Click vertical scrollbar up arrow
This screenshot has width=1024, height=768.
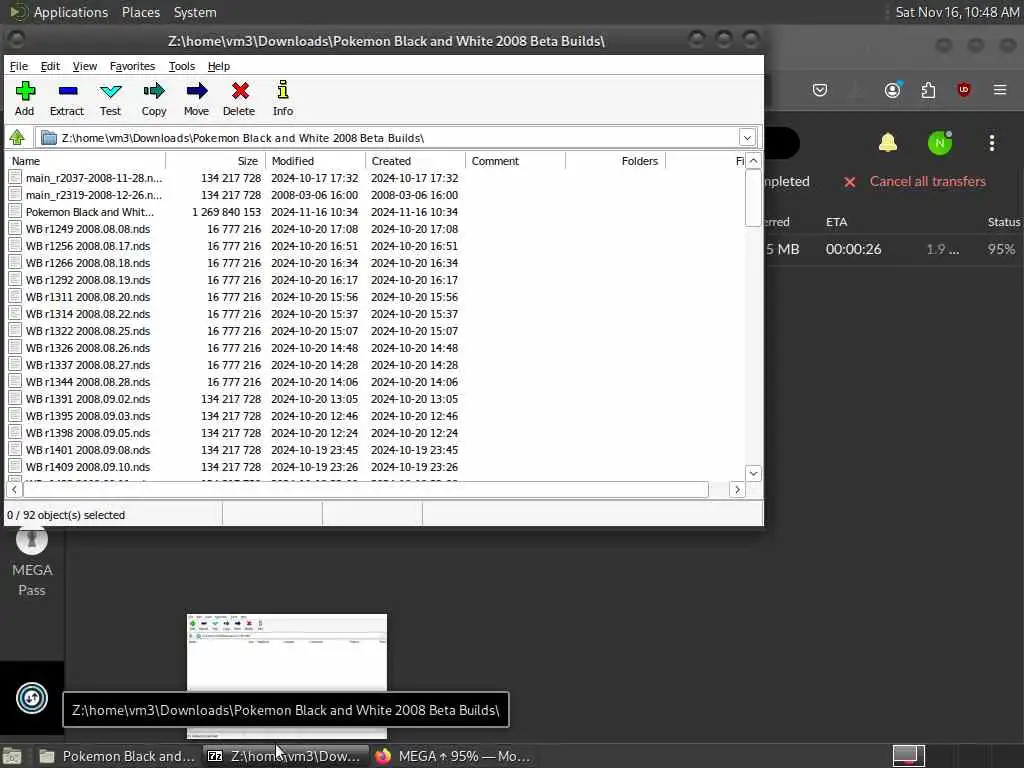pos(753,161)
